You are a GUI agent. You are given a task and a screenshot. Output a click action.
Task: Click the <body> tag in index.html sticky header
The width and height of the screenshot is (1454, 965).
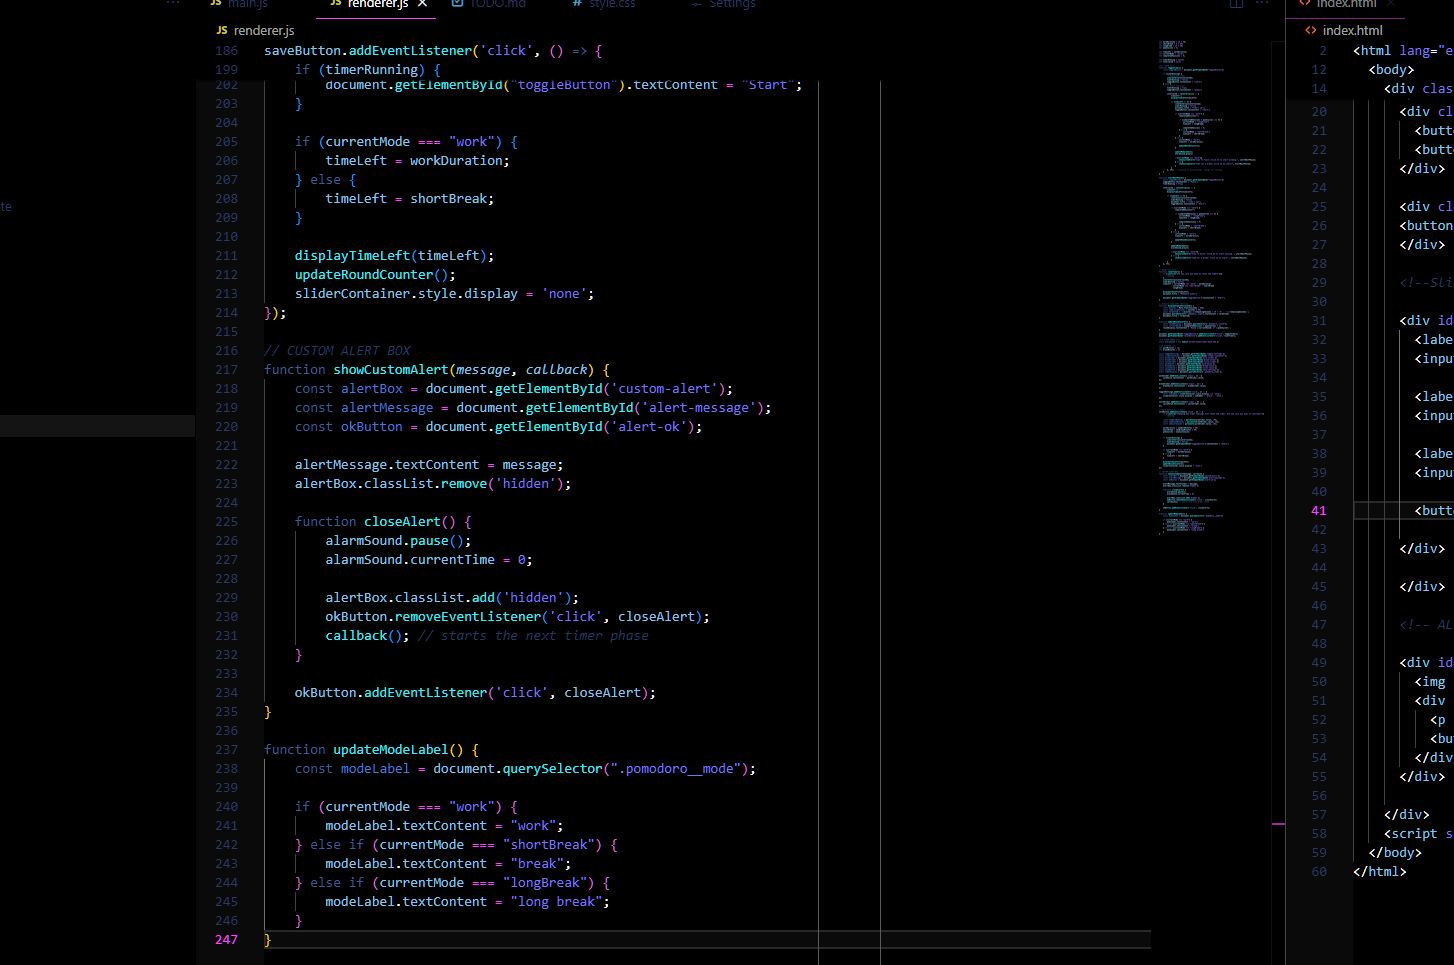(x=1392, y=70)
